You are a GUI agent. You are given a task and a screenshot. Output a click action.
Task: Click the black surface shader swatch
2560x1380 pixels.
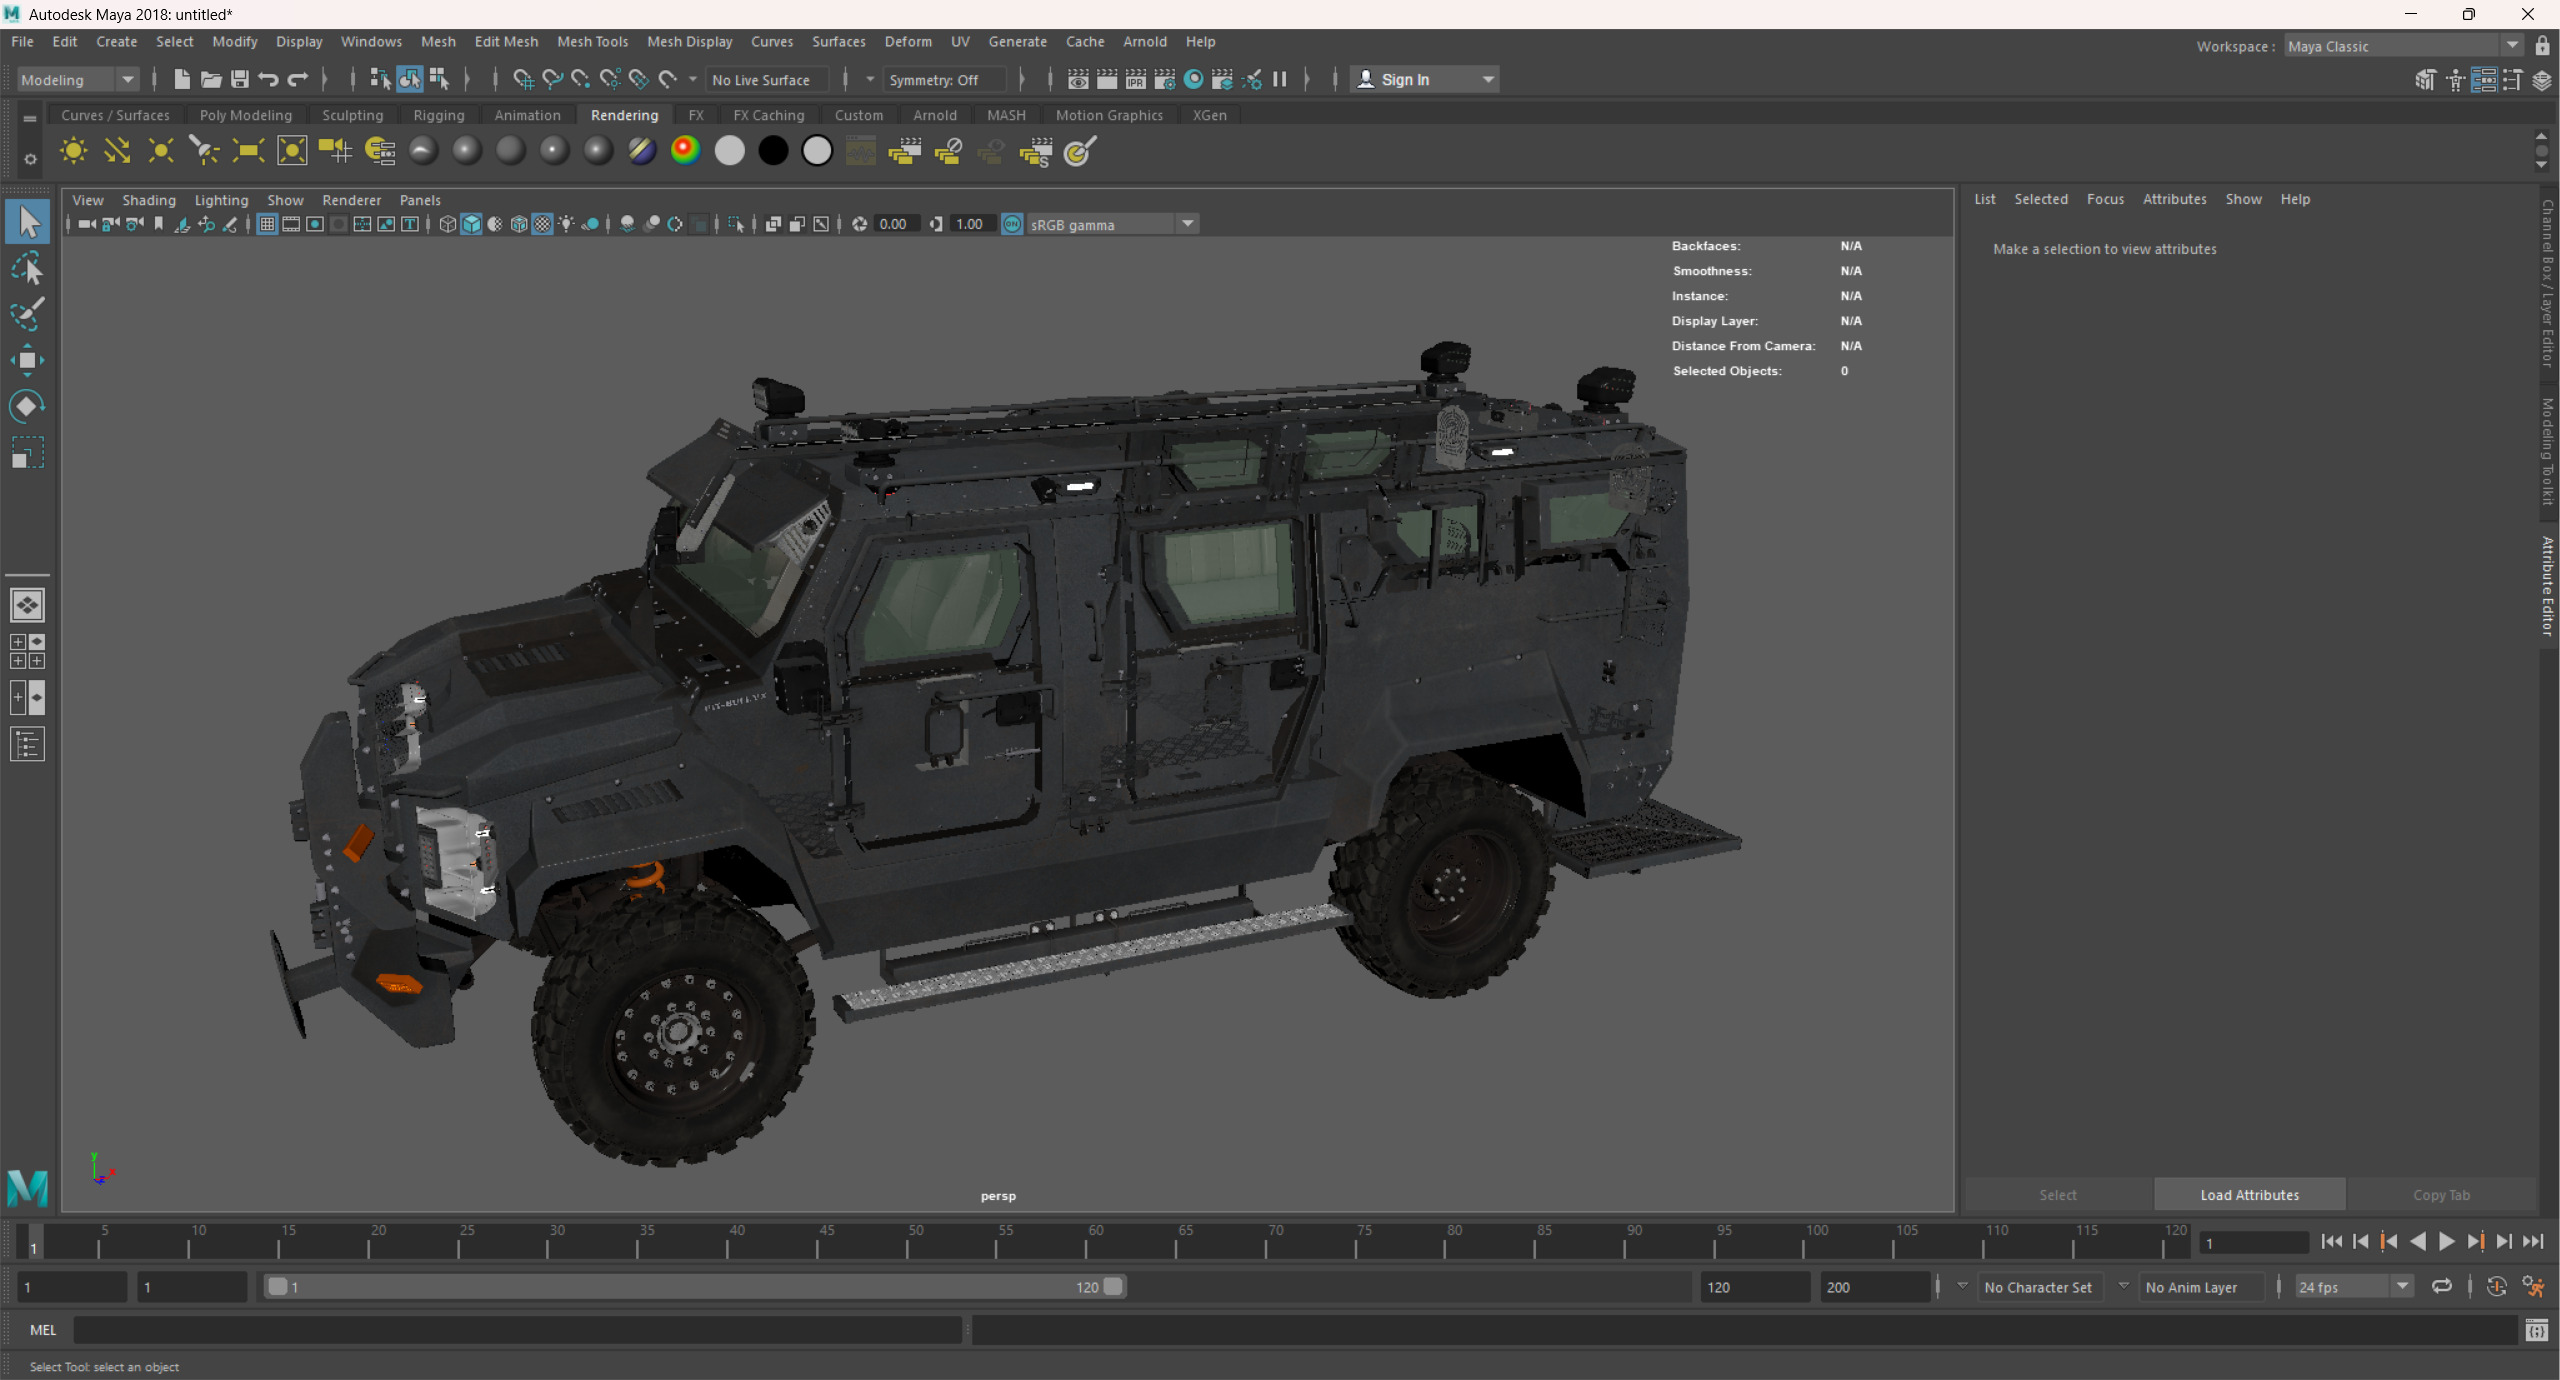click(x=773, y=151)
